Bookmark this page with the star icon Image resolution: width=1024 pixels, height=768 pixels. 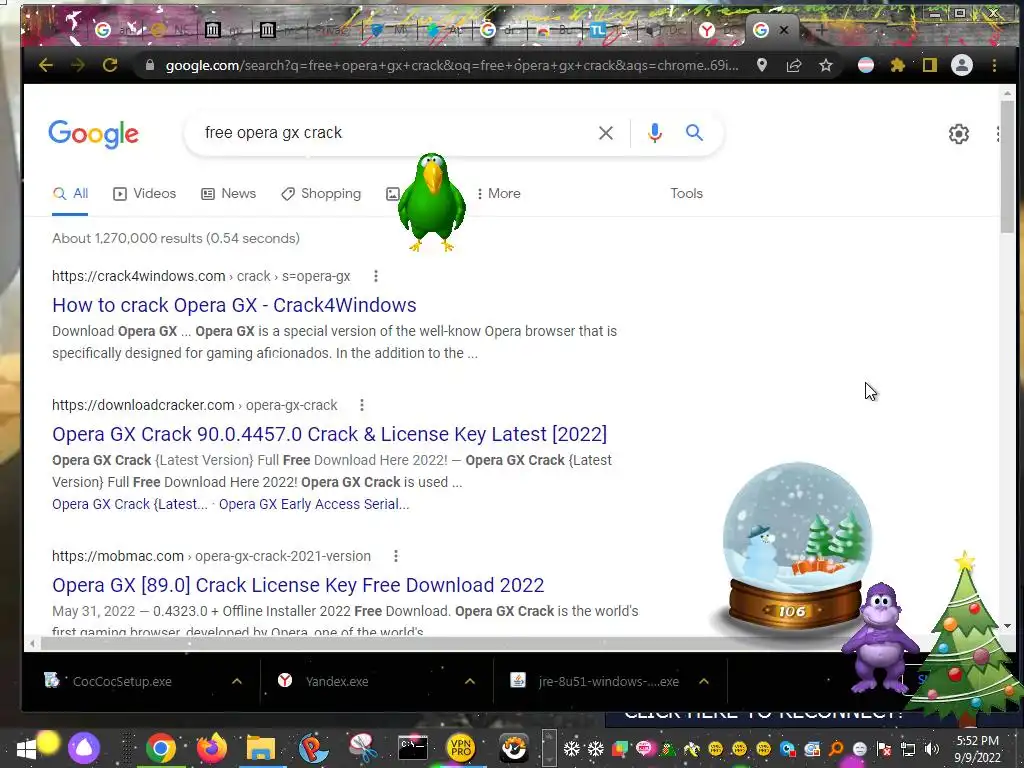point(825,65)
